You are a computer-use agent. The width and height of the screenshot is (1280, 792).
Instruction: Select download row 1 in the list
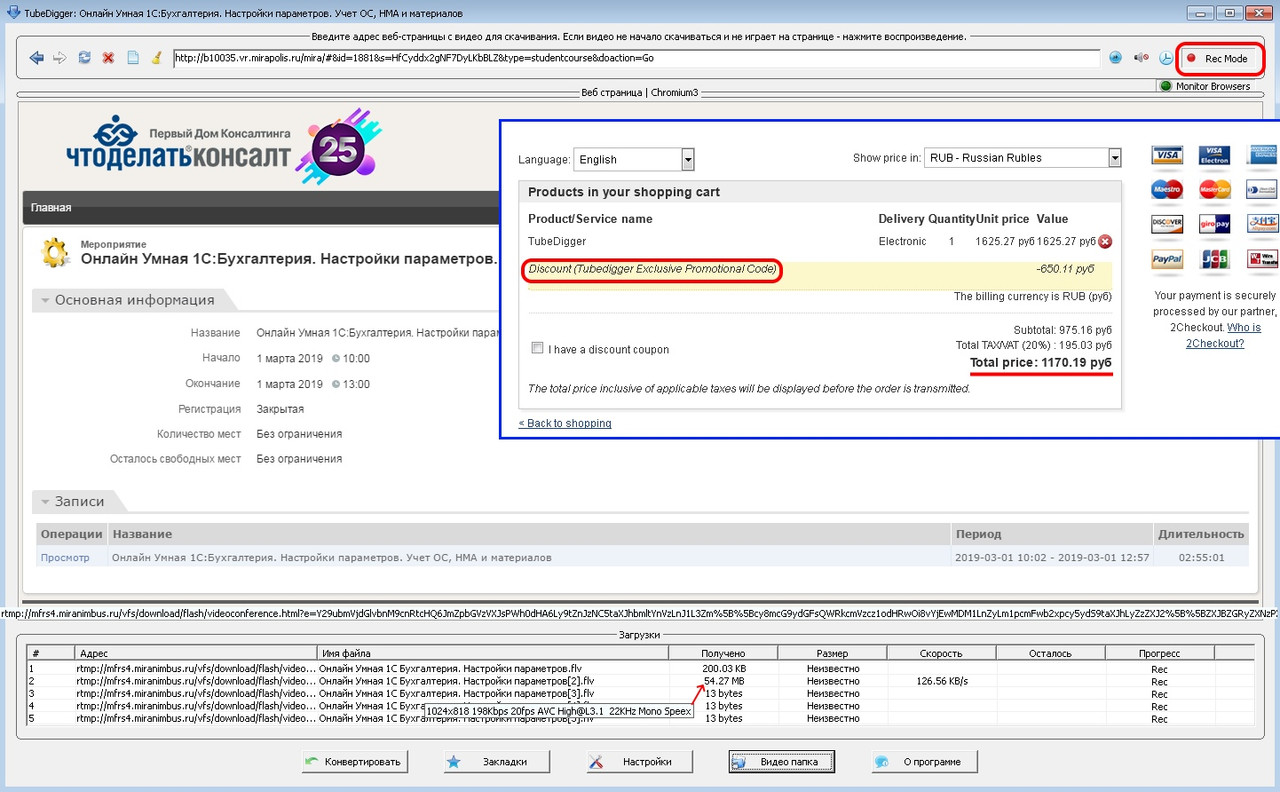[x=640, y=668]
